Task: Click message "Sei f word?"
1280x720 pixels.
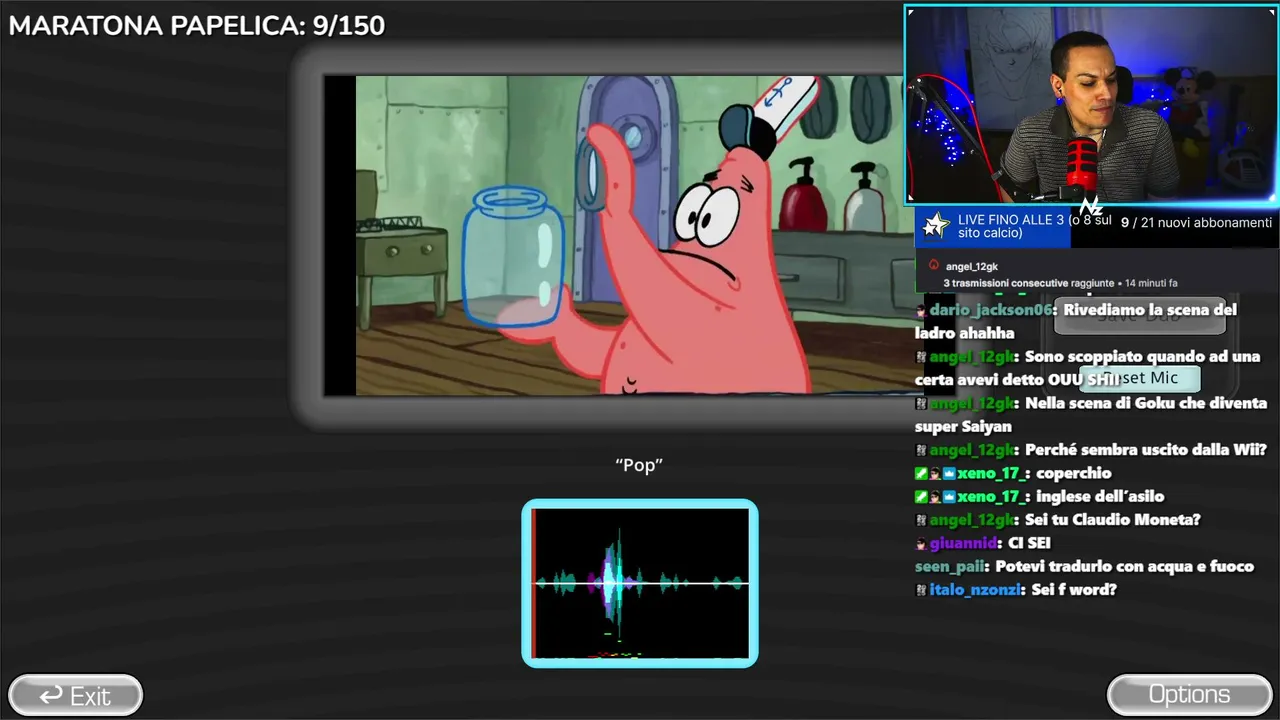Action: [1073, 589]
